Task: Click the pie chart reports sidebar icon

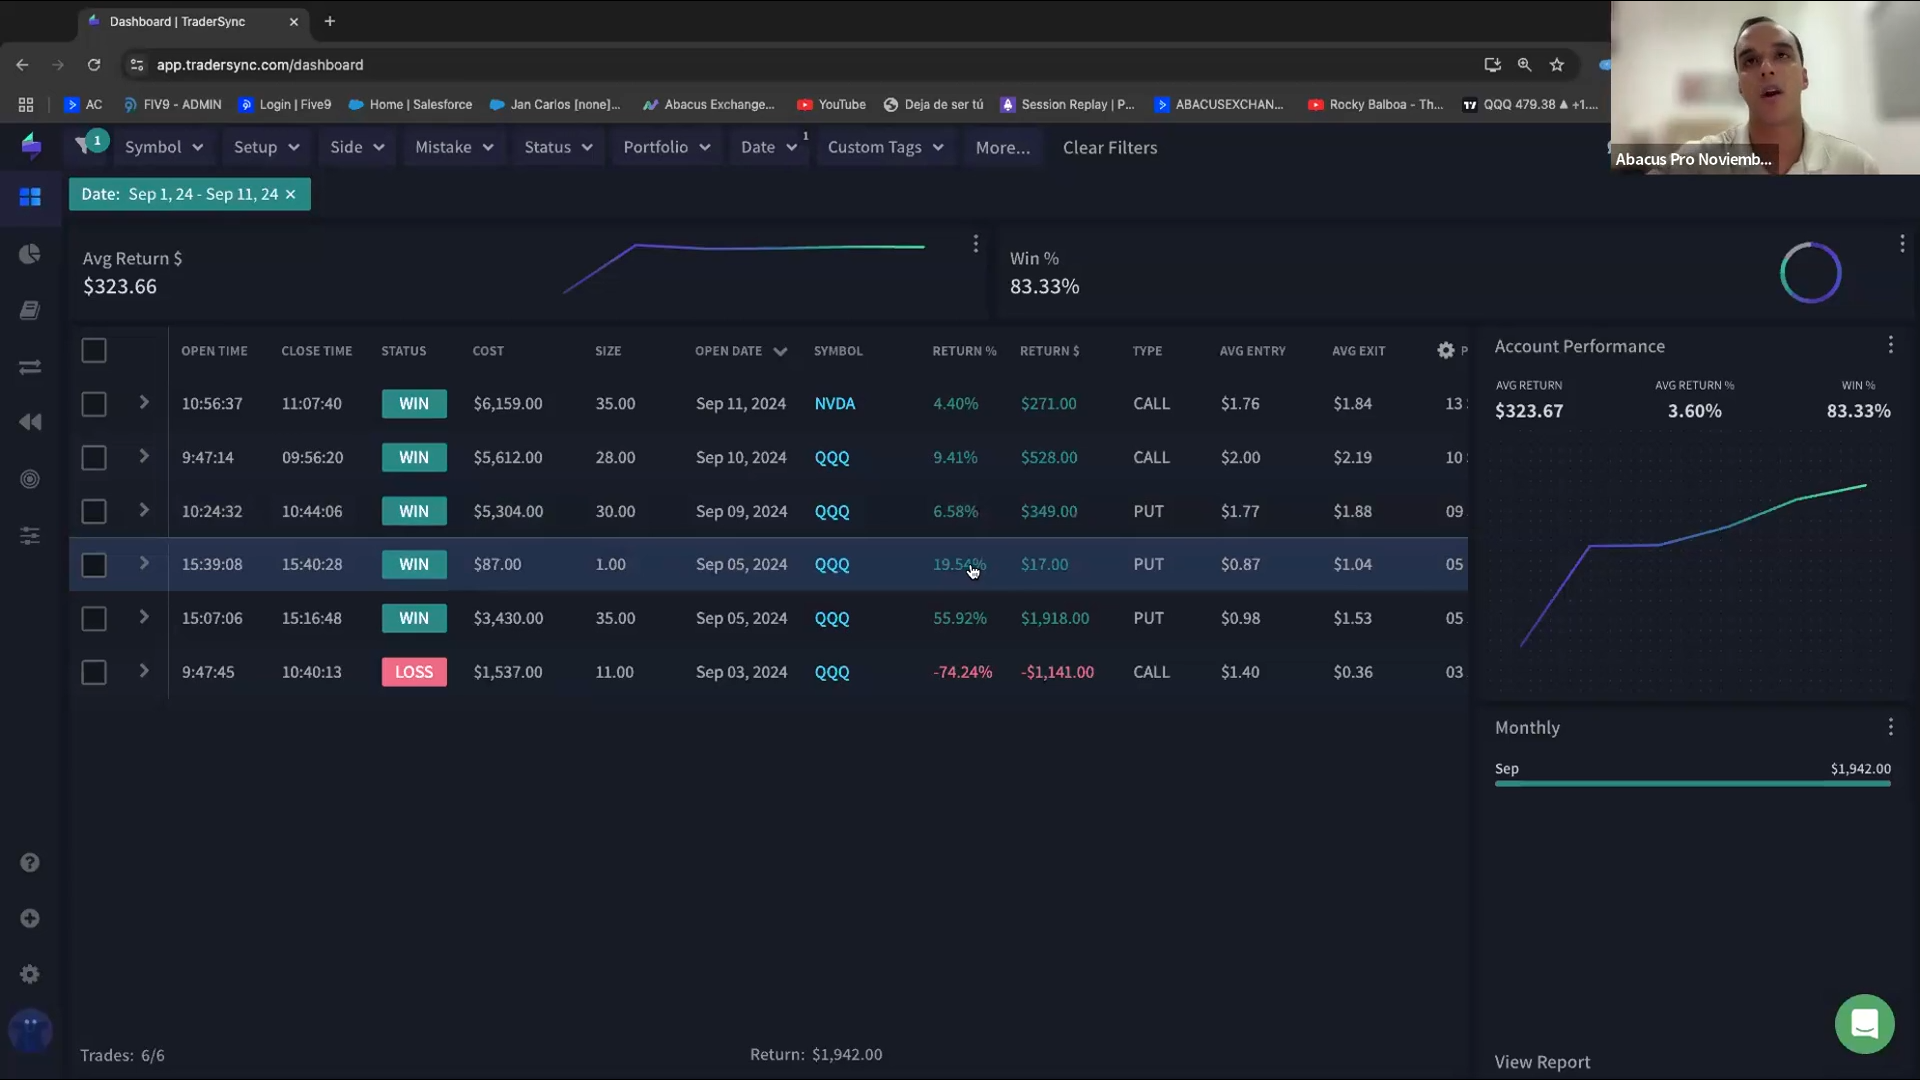Action: coord(30,254)
